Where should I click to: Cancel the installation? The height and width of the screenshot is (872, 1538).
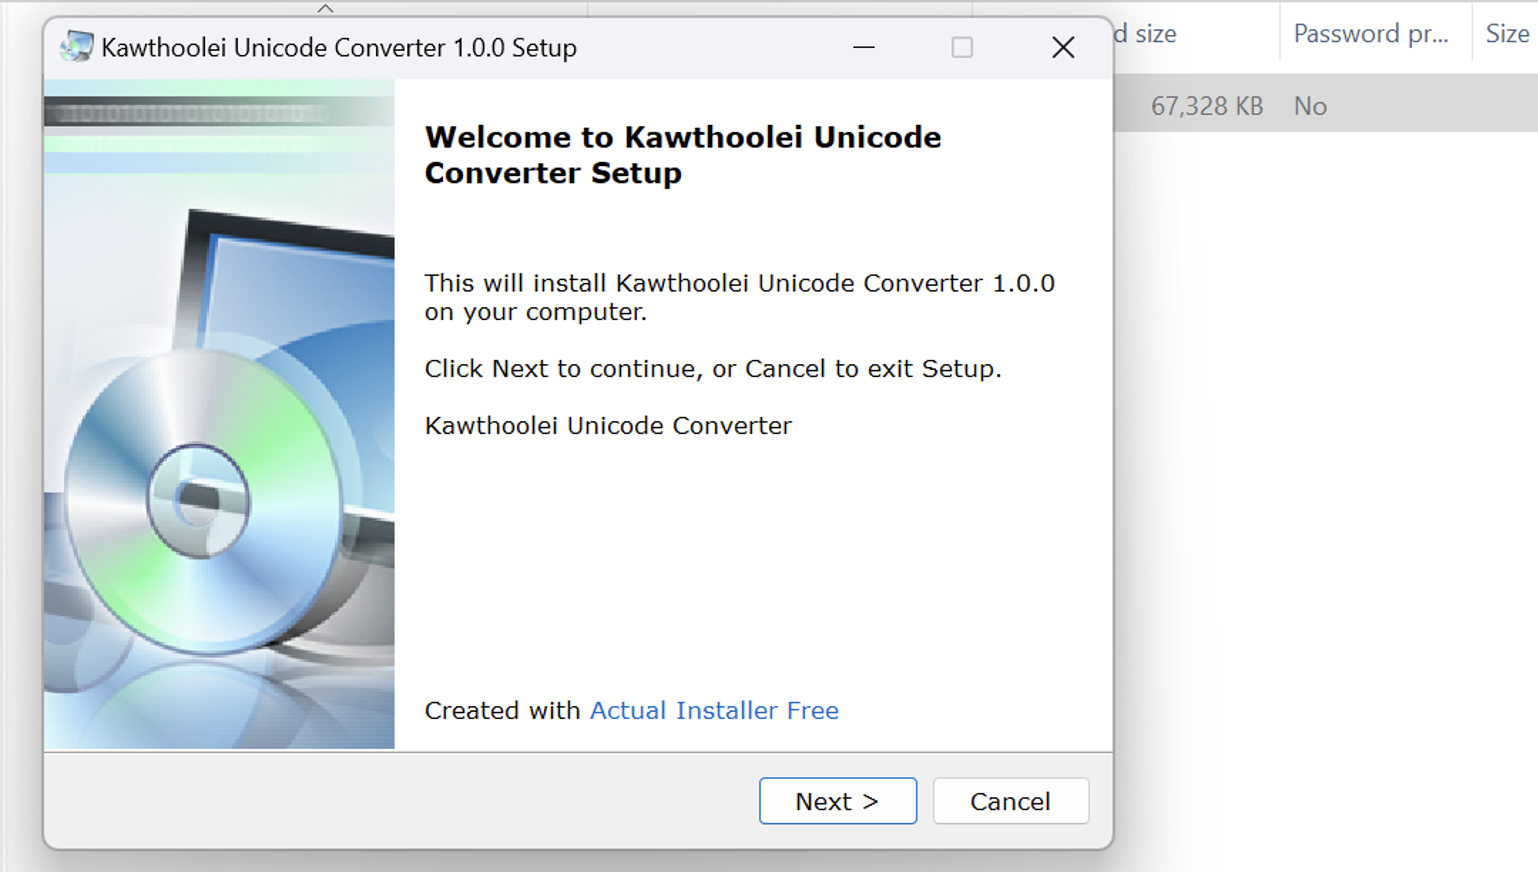(1010, 801)
